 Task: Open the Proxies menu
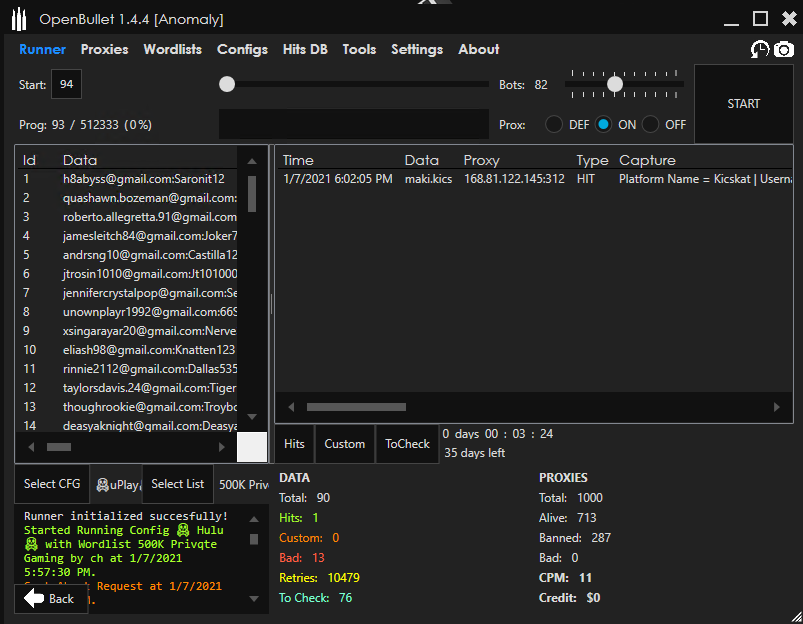104,49
